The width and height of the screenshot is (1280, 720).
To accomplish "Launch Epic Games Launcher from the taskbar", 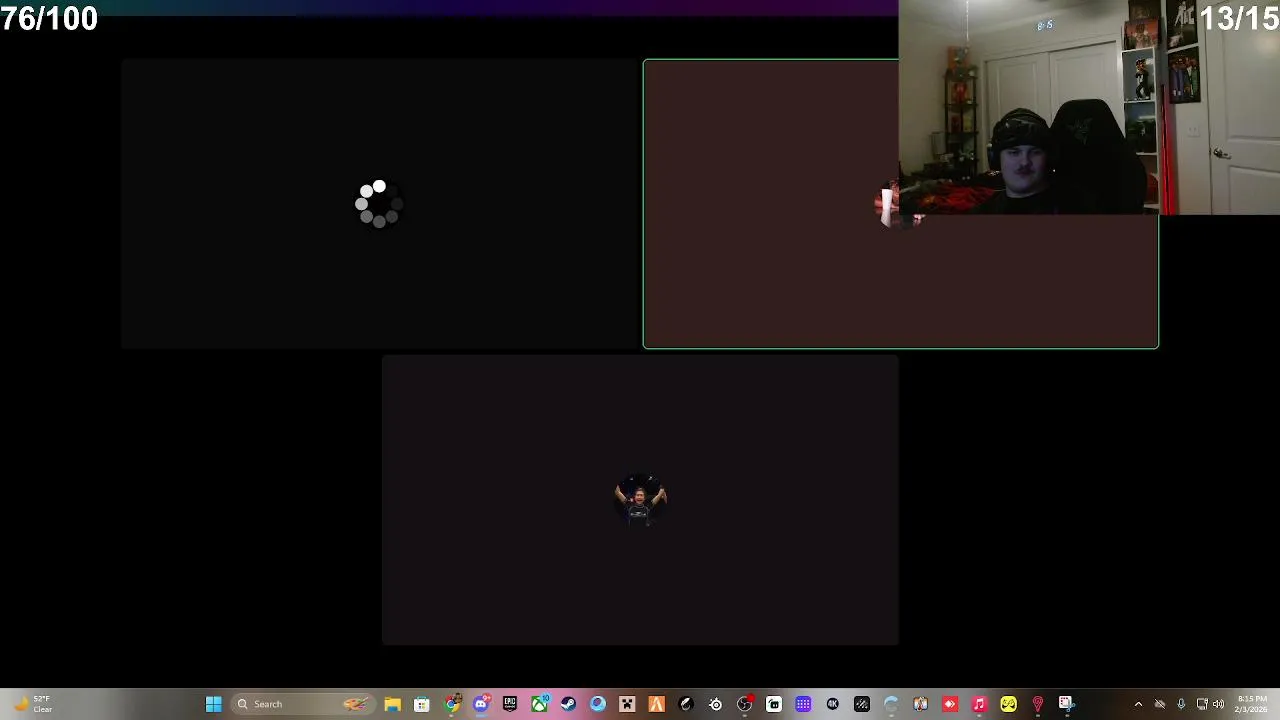I will pos(510,704).
